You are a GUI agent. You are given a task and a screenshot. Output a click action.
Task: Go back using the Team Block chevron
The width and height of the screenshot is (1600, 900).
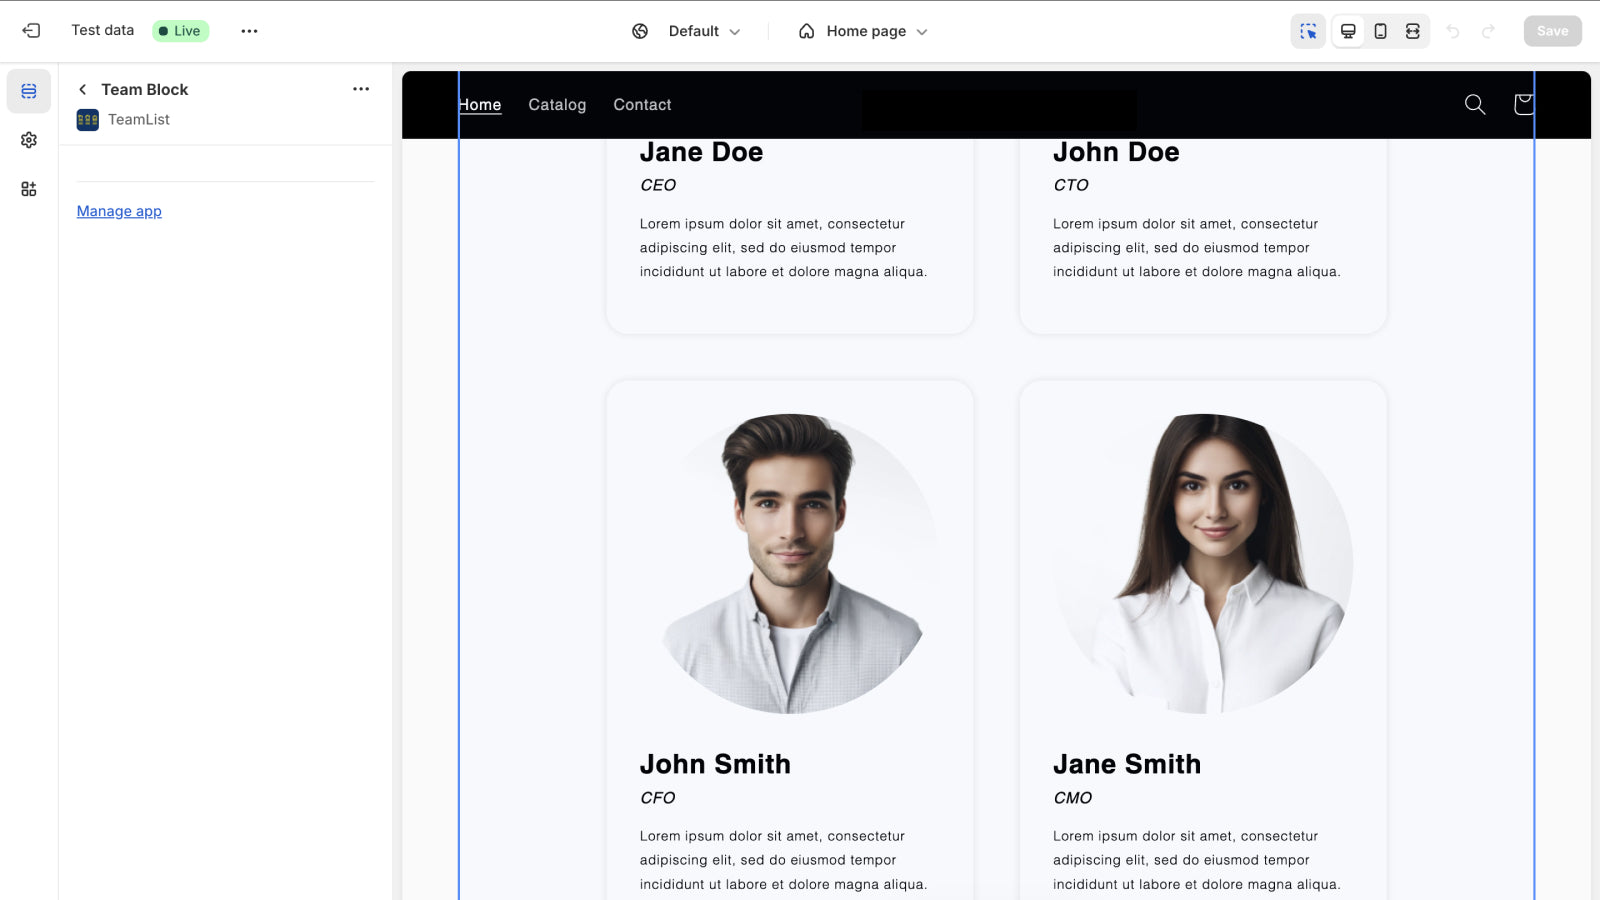(x=82, y=89)
